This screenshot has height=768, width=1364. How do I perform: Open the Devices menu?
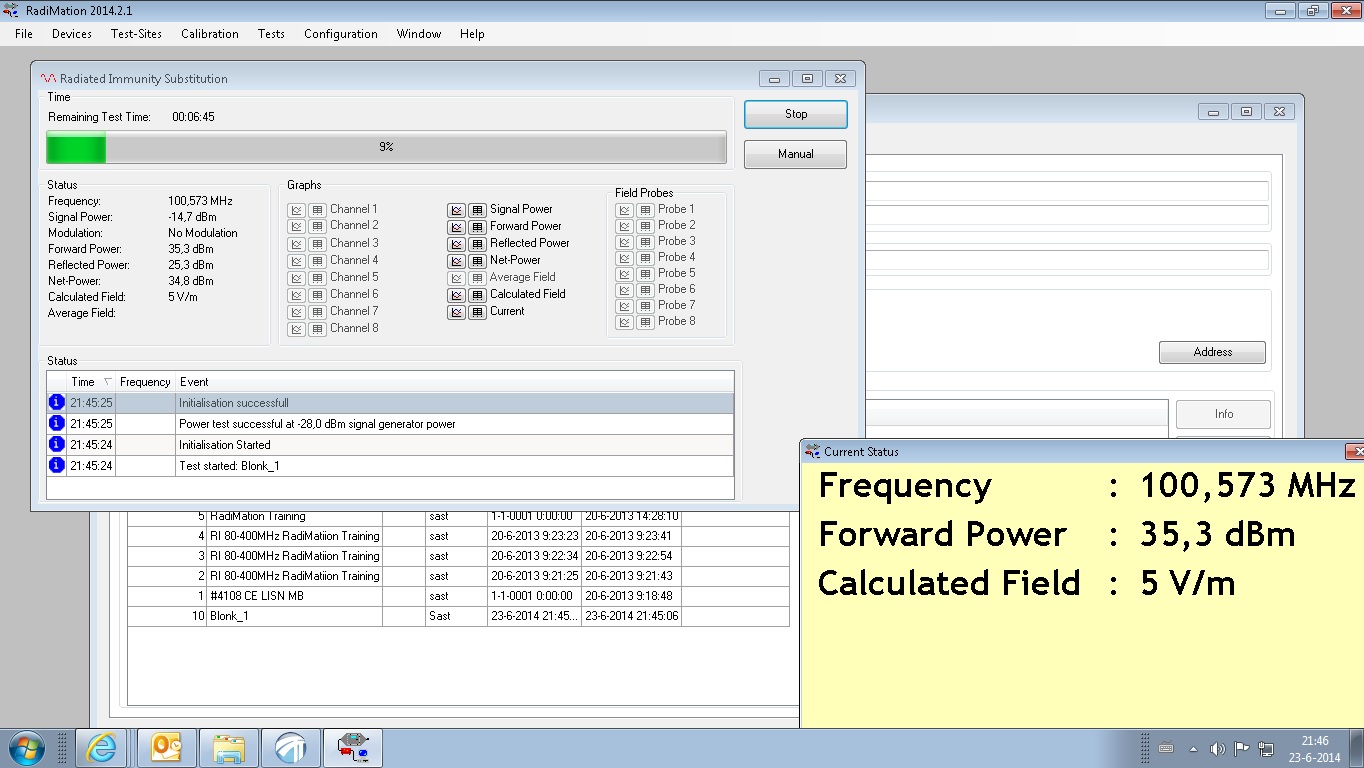coord(71,33)
